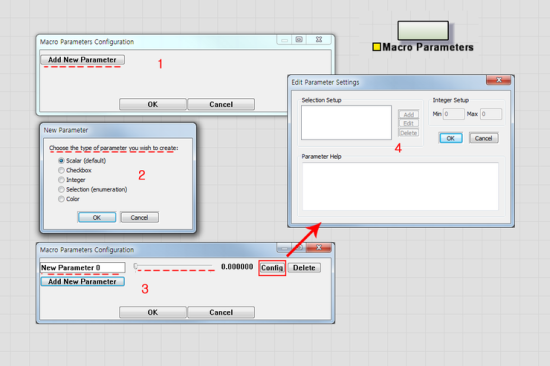Image resolution: width=550 pixels, height=366 pixels.
Task: Click OK in bottom Macro Parameters Configuration window
Action: [153, 312]
